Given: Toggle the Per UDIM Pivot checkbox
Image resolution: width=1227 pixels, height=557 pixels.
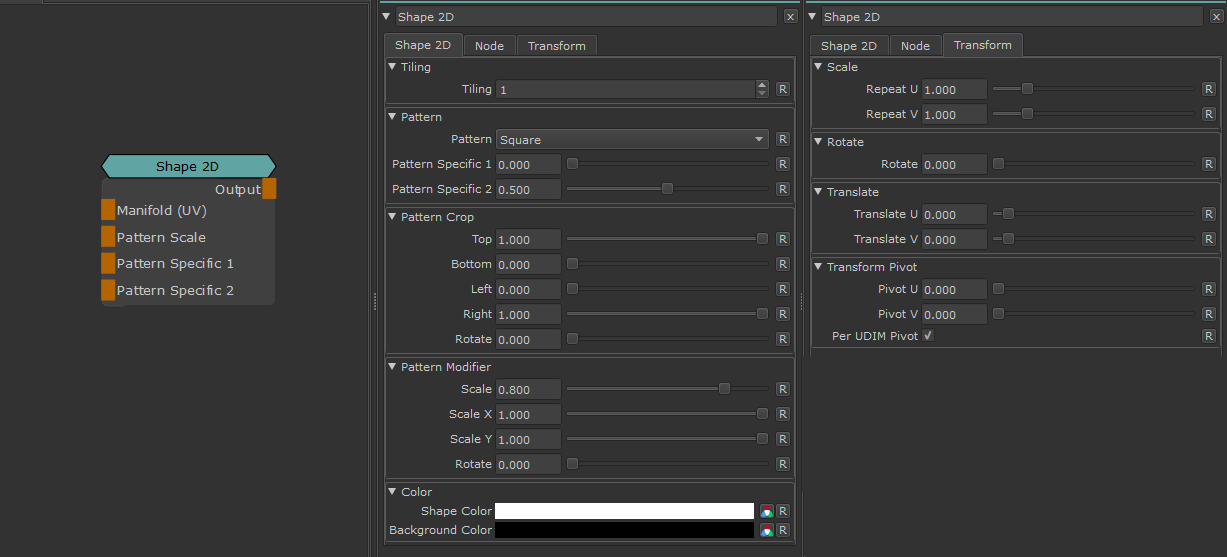Looking at the screenshot, I should [x=928, y=336].
